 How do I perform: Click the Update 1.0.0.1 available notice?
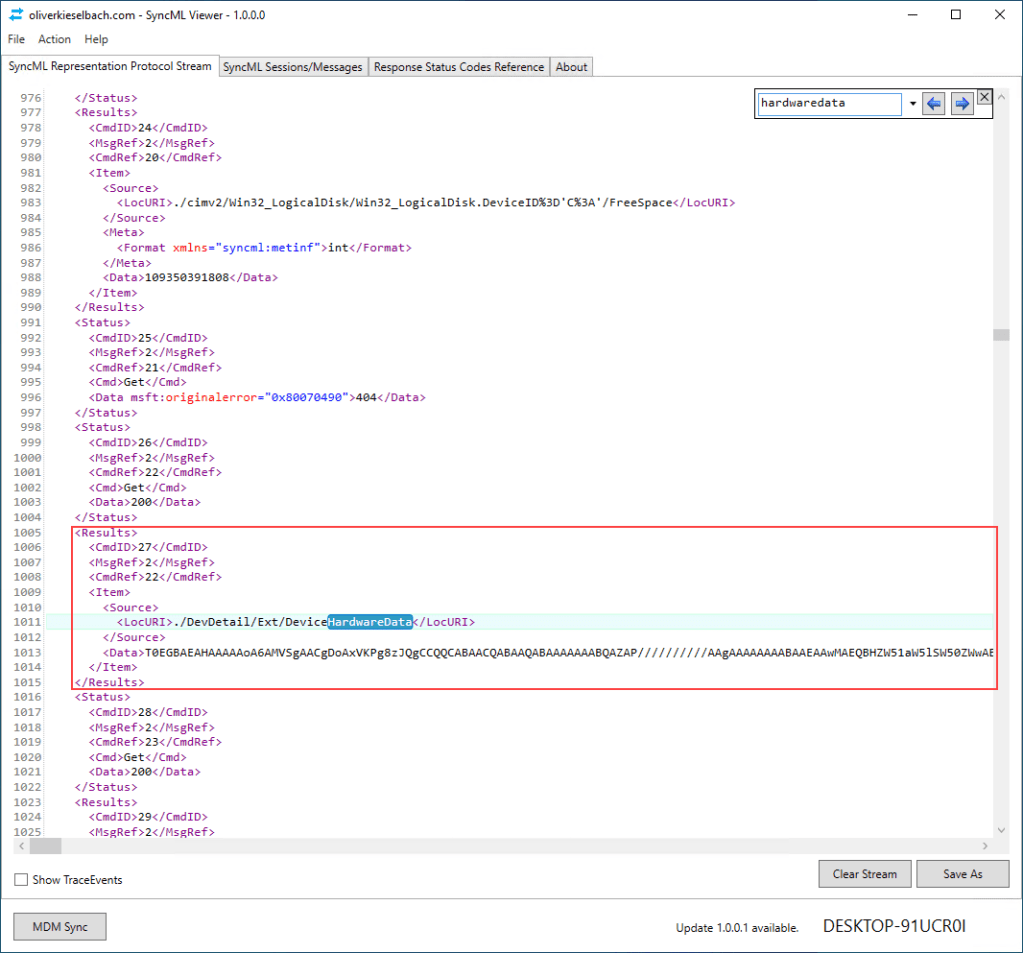(737, 926)
